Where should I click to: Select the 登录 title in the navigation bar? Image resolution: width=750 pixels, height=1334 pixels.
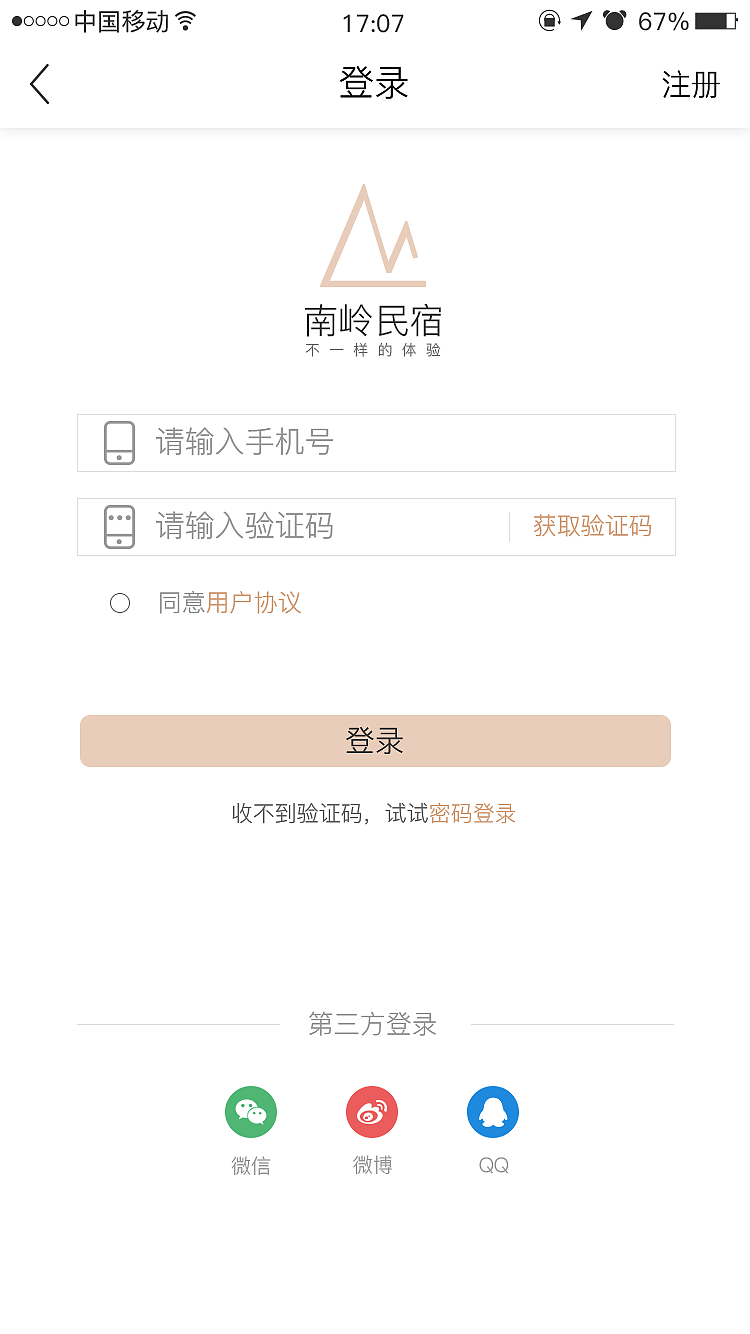(x=374, y=84)
